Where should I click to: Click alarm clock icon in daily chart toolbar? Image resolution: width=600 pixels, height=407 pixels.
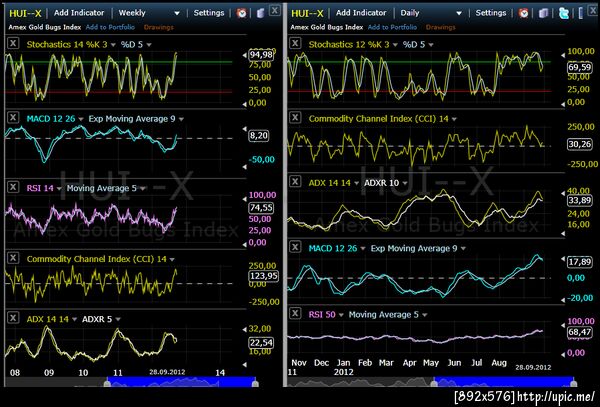[523, 13]
